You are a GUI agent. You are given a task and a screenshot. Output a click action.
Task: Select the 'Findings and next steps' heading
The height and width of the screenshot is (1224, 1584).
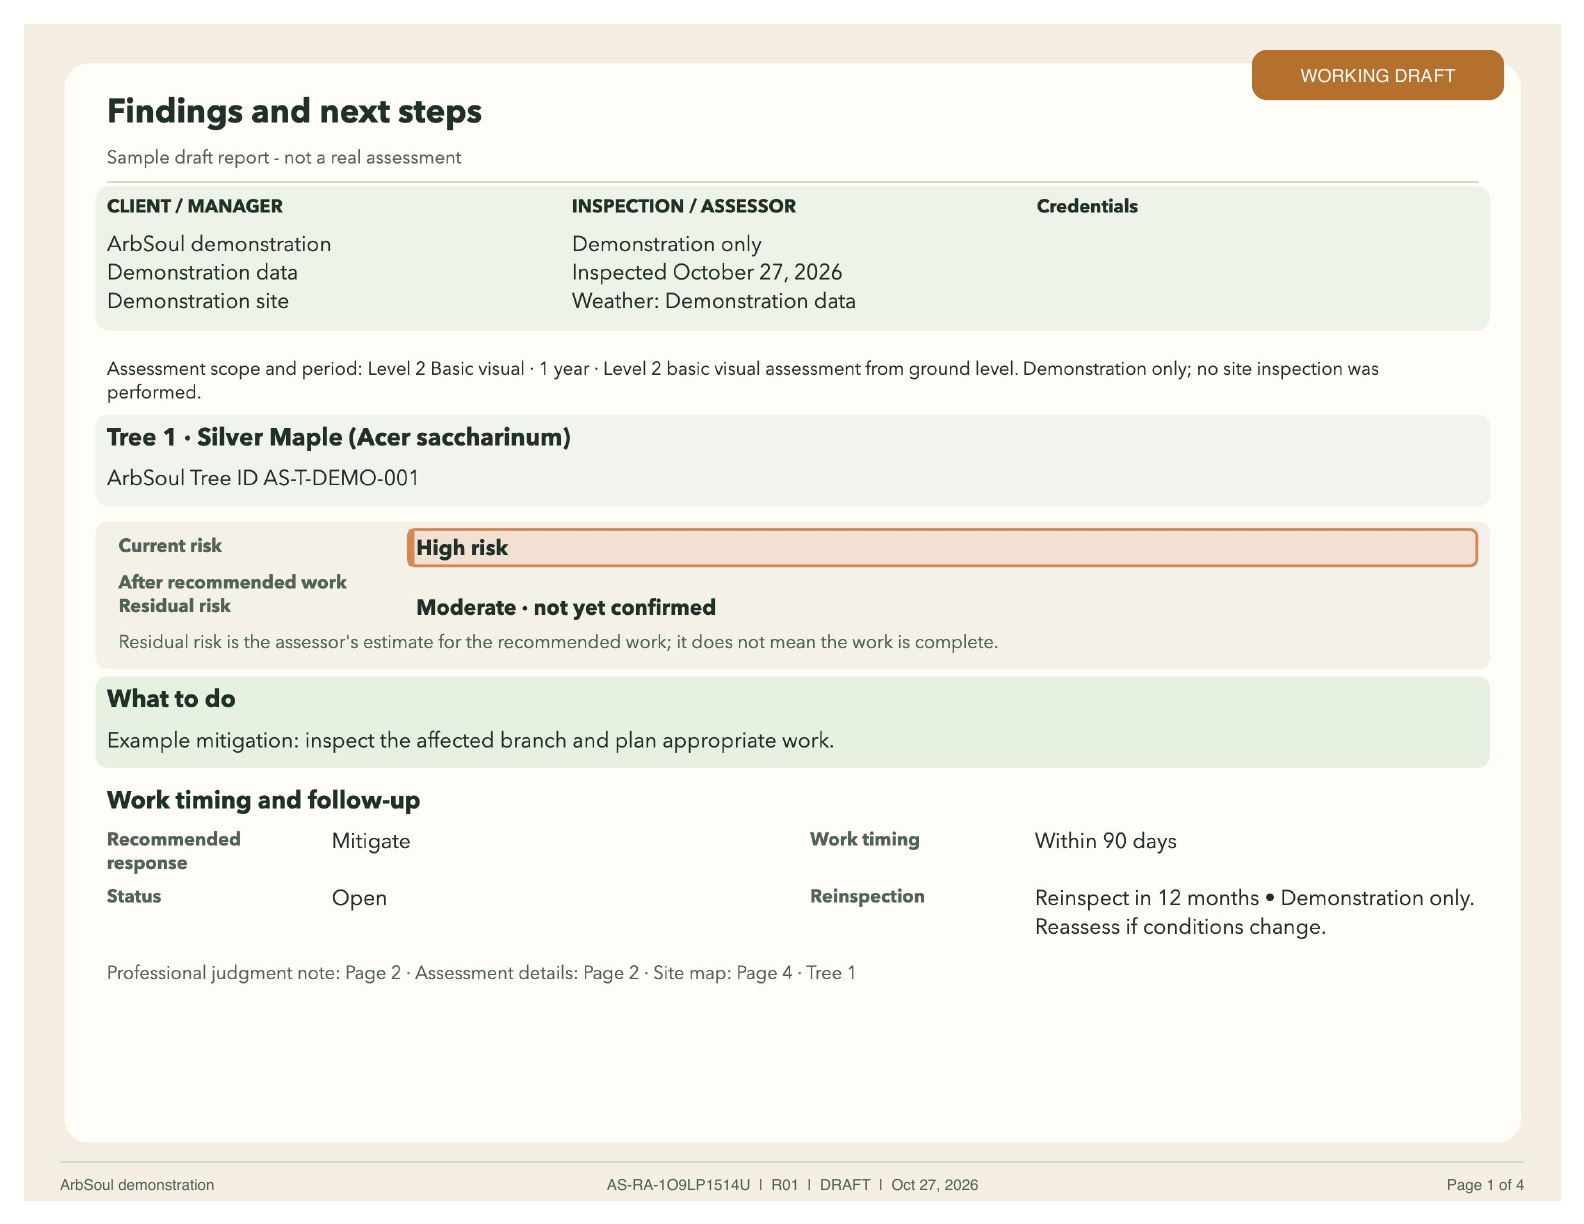point(294,111)
